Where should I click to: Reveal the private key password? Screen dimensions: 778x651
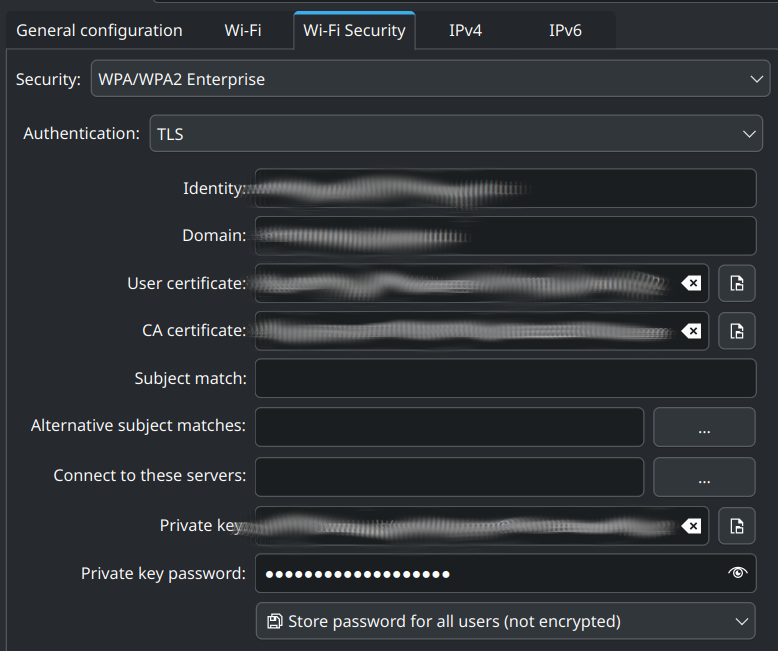click(737, 573)
